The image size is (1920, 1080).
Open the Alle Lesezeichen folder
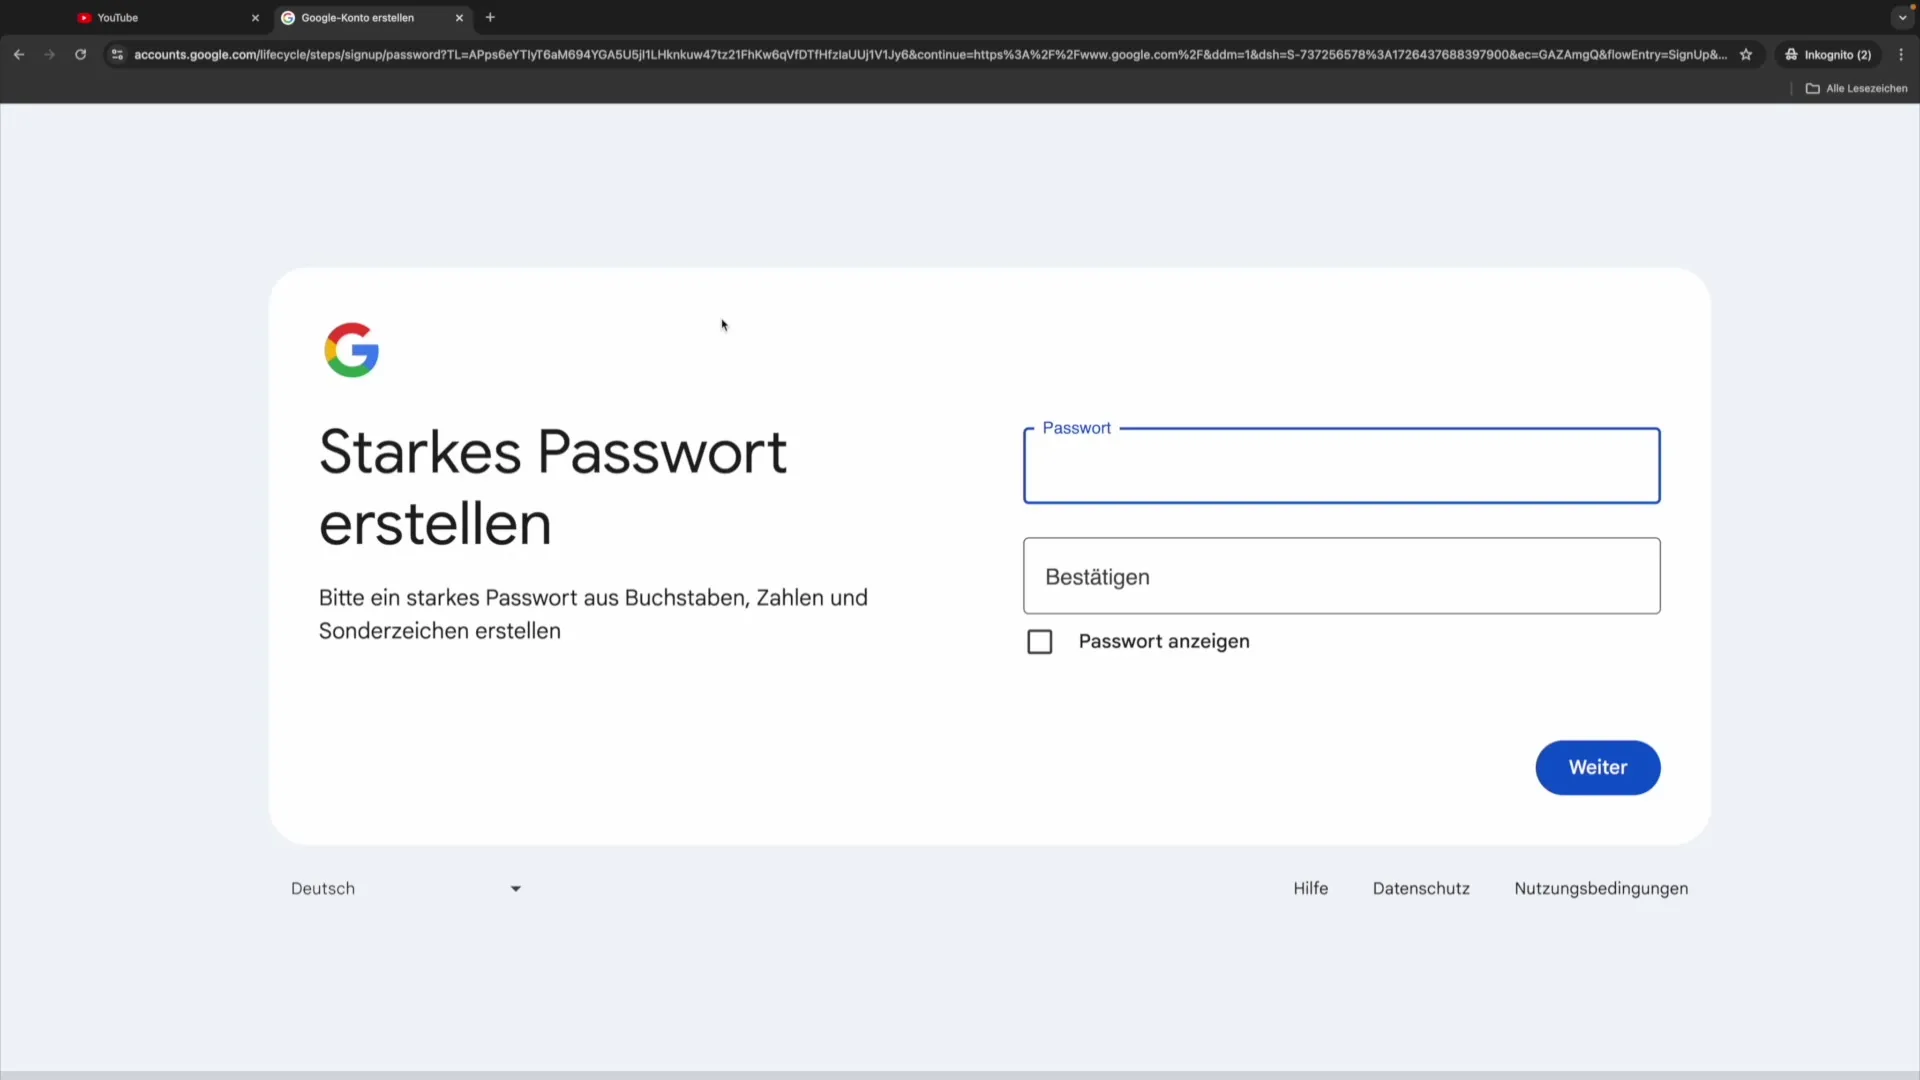tap(1856, 89)
